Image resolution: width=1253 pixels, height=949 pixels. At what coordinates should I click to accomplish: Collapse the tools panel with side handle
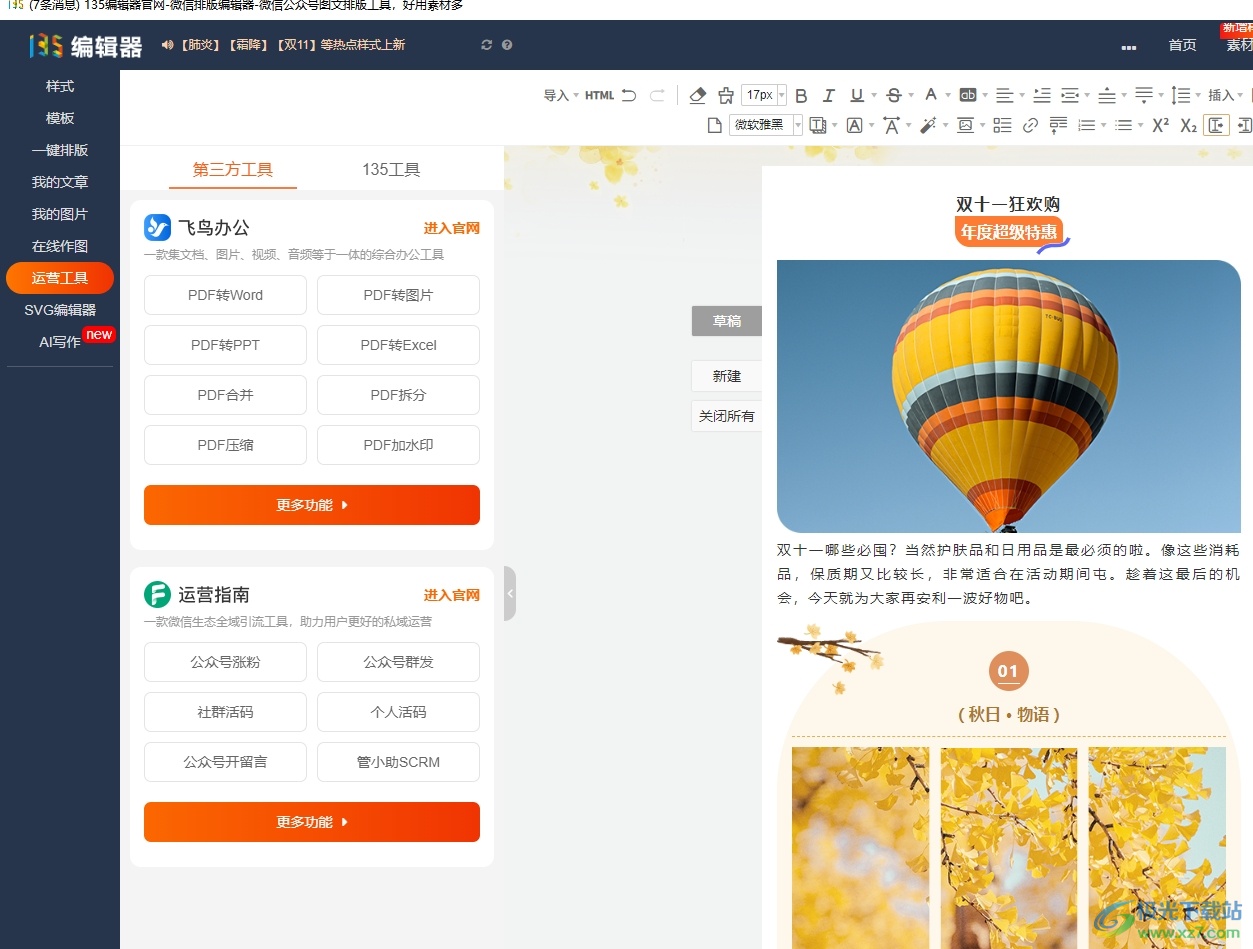[510, 593]
